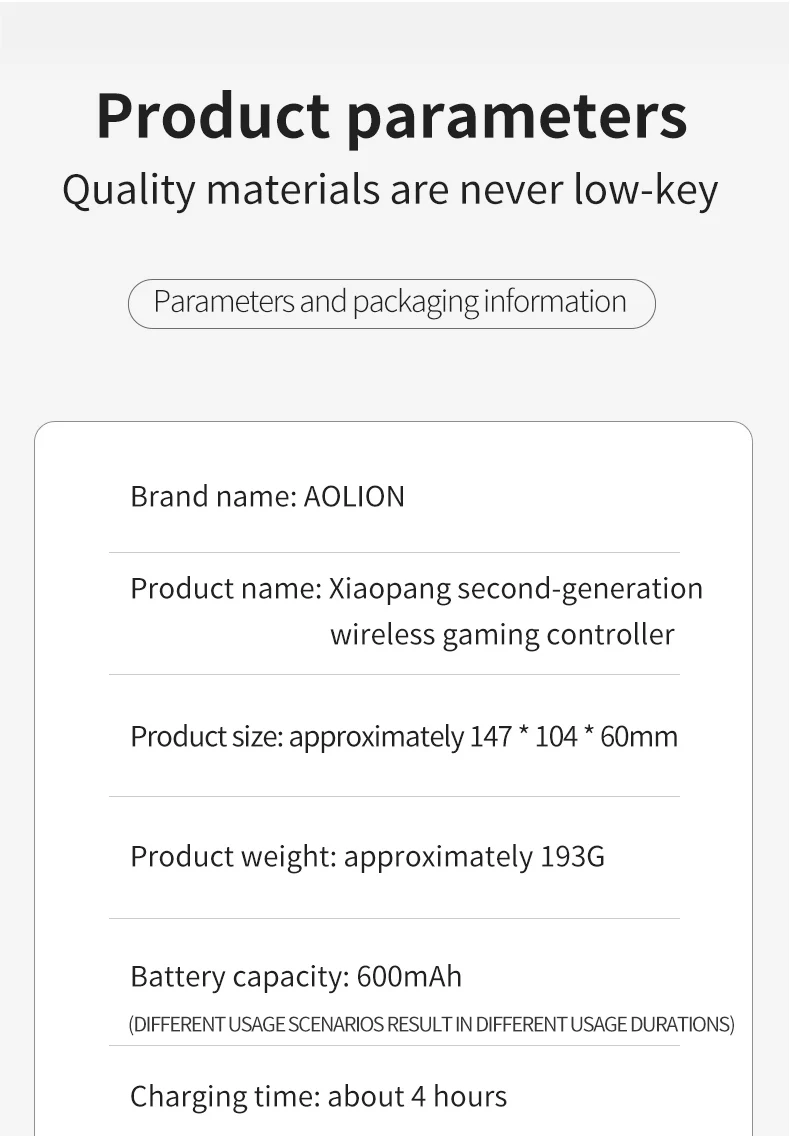
Task: Click the divider line below the brand name row
Action: [394, 552]
